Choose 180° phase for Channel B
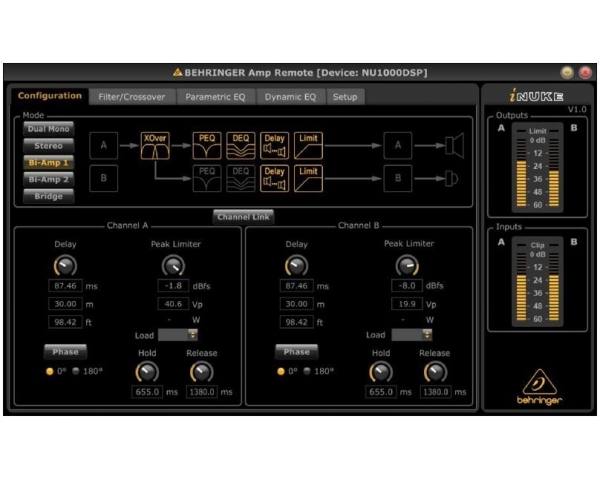600x480 pixels. pos(307,371)
